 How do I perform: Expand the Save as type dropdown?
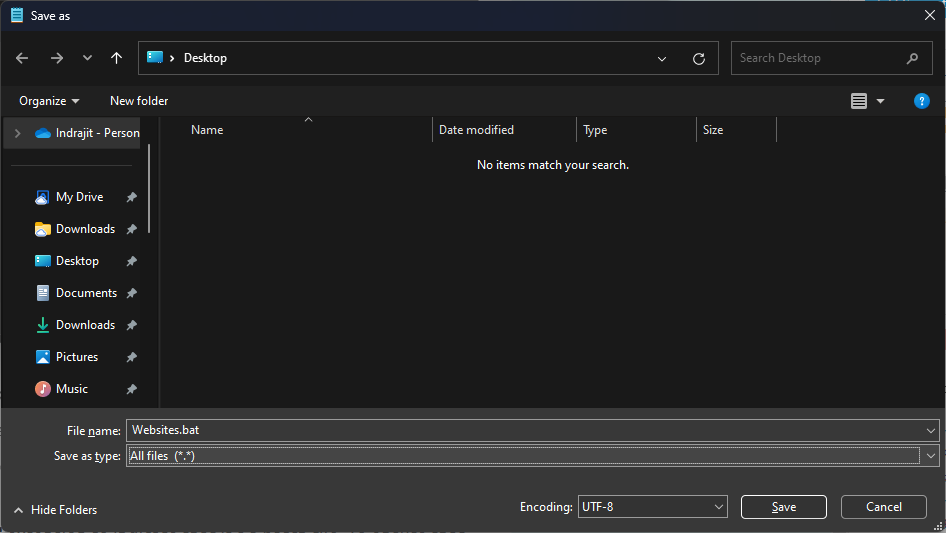click(x=931, y=456)
